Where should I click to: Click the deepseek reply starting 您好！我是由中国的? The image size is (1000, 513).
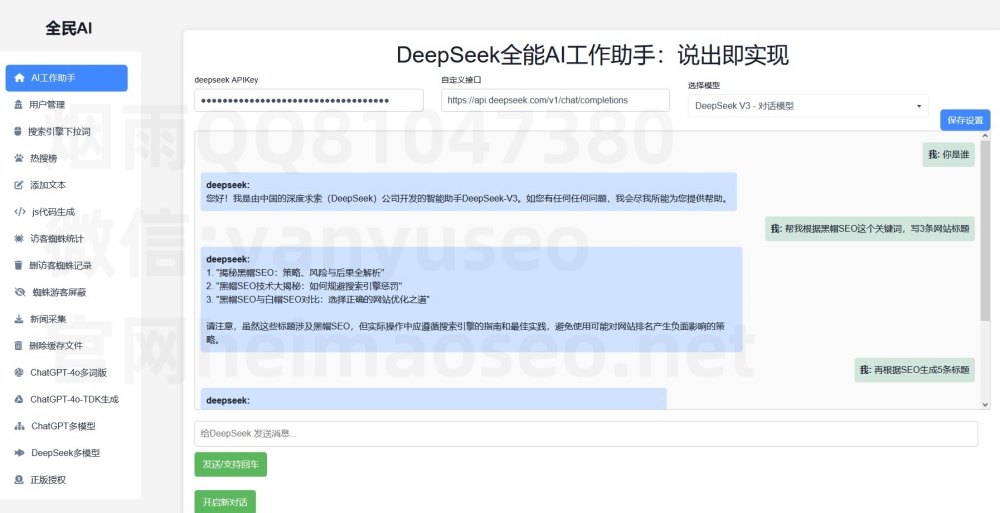click(469, 191)
